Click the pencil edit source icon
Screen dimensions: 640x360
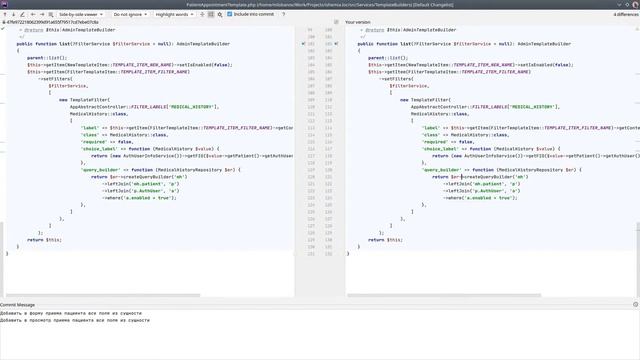22,14
